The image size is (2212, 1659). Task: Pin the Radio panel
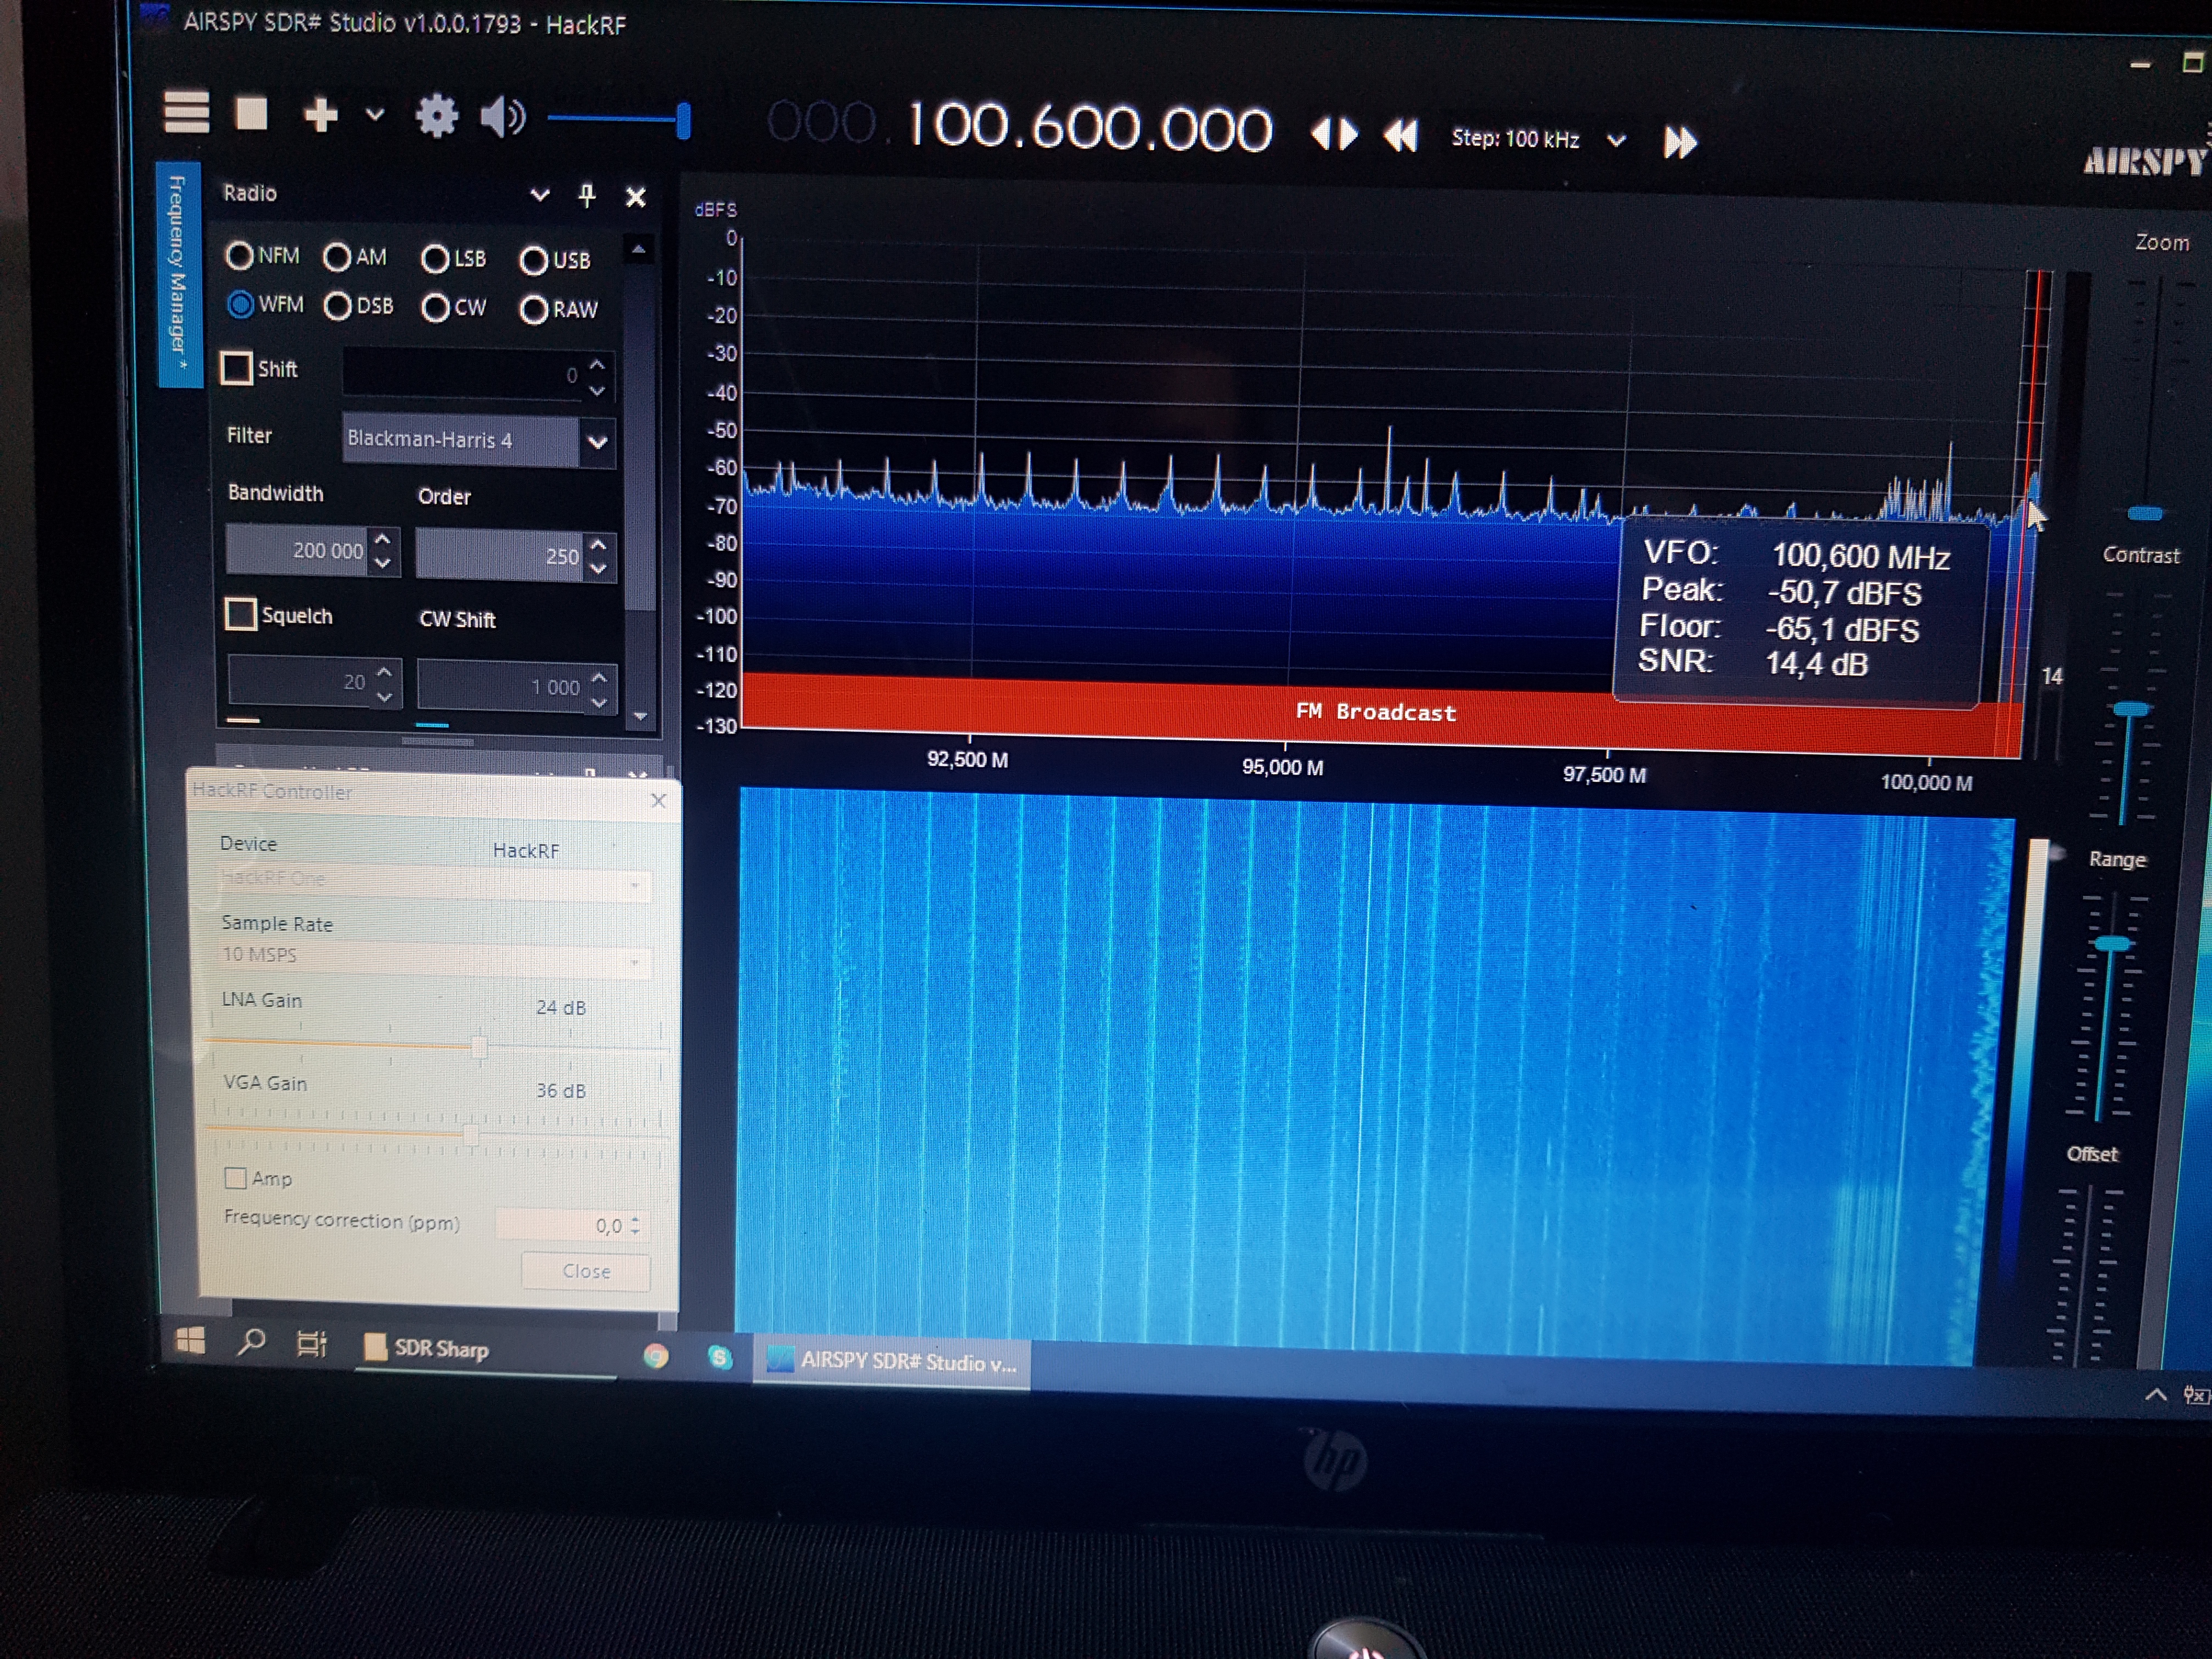pyautogui.click(x=587, y=195)
